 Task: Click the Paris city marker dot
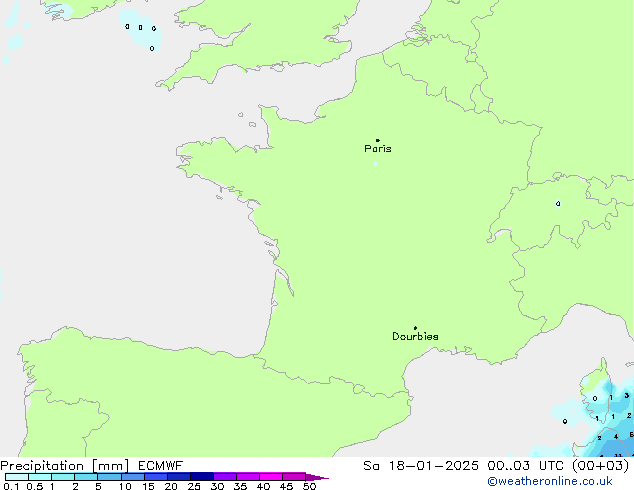click(377, 141)
